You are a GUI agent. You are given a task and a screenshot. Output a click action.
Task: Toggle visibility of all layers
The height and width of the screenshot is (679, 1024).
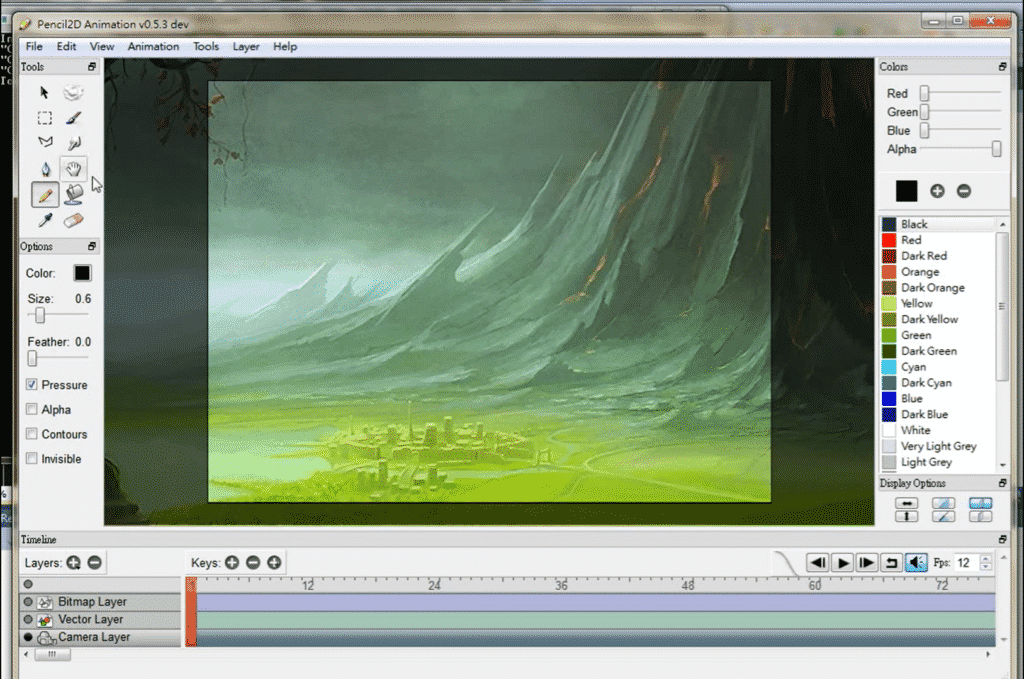coord(28,584)
